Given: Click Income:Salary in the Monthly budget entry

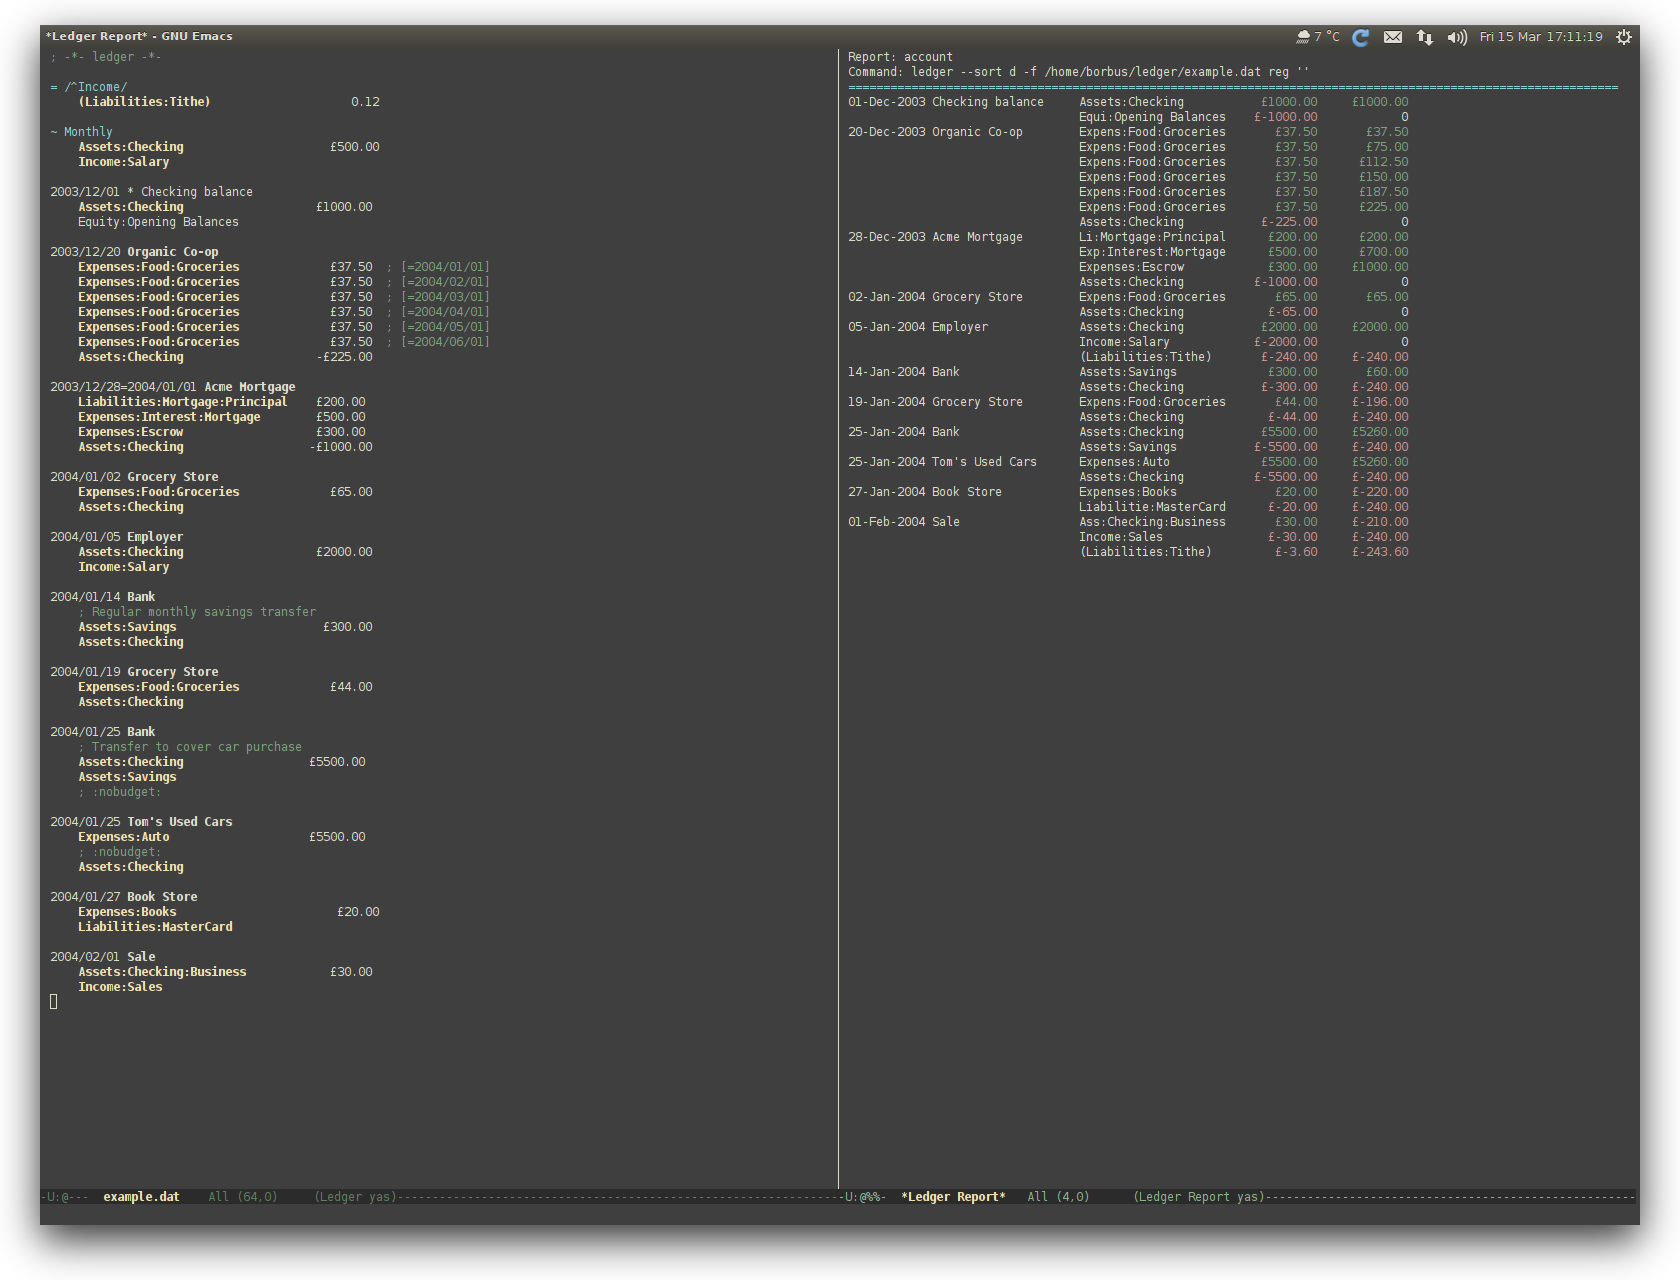Looking at the screenshot, I should (124, 161).
